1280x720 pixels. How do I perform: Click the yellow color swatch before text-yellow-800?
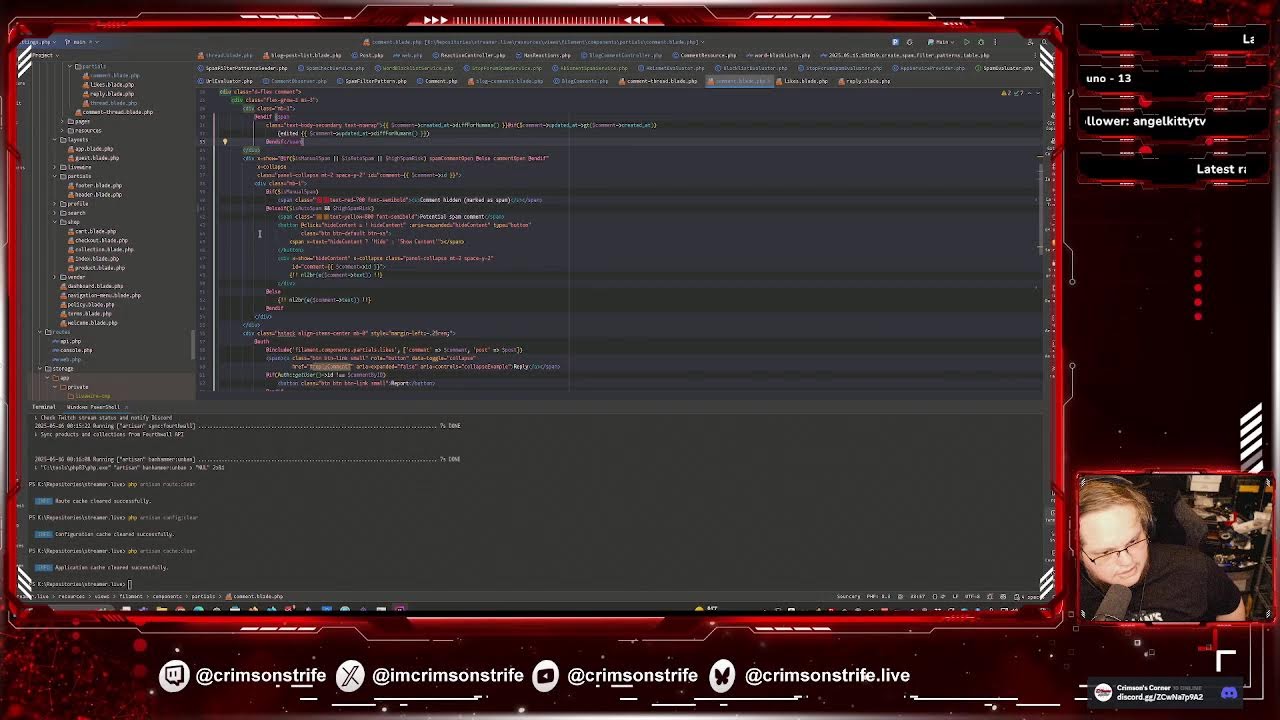click(x=322, y=216)
